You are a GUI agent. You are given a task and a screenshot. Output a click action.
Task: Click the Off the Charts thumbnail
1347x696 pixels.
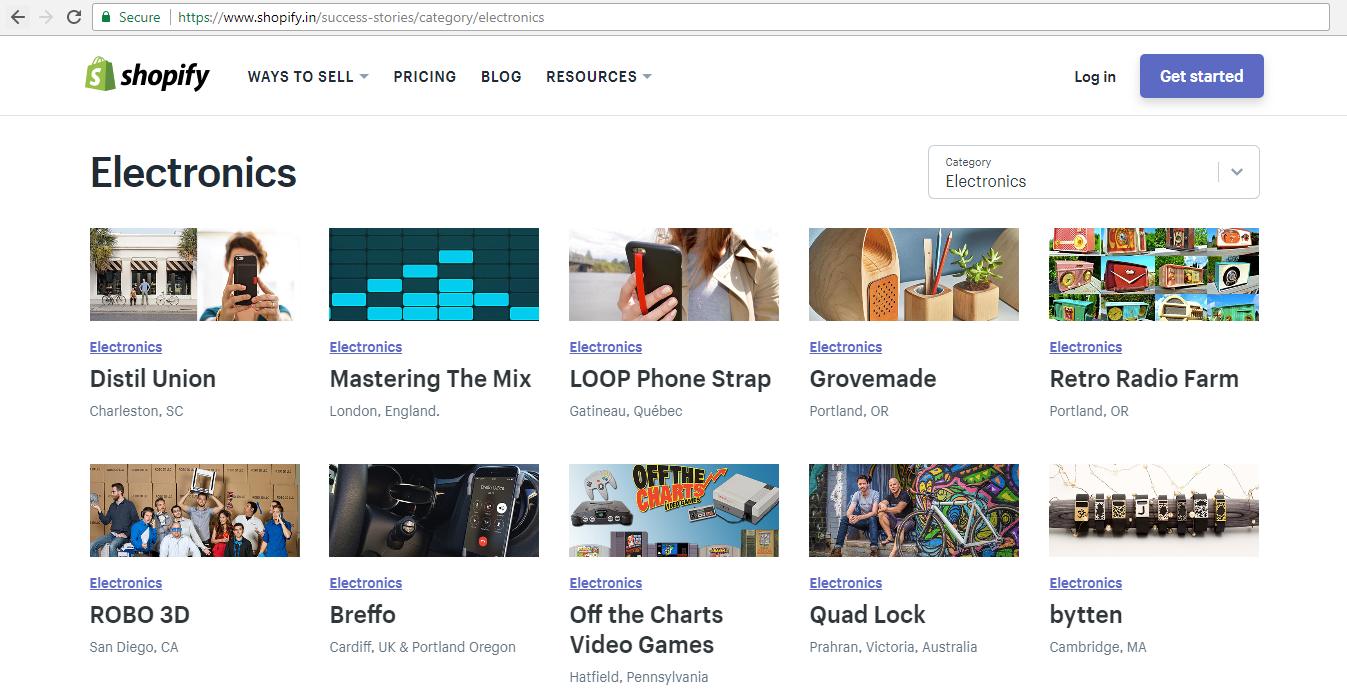[674, 510]
